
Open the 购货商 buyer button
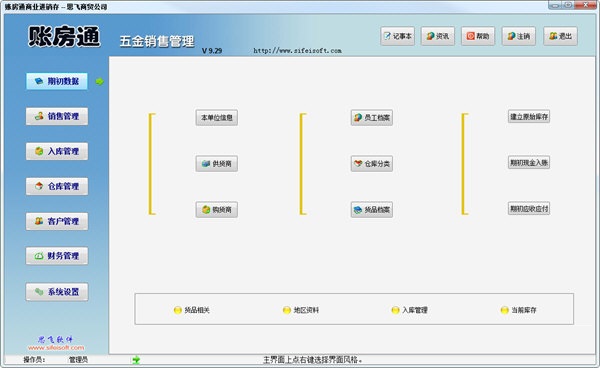point(217,210)
